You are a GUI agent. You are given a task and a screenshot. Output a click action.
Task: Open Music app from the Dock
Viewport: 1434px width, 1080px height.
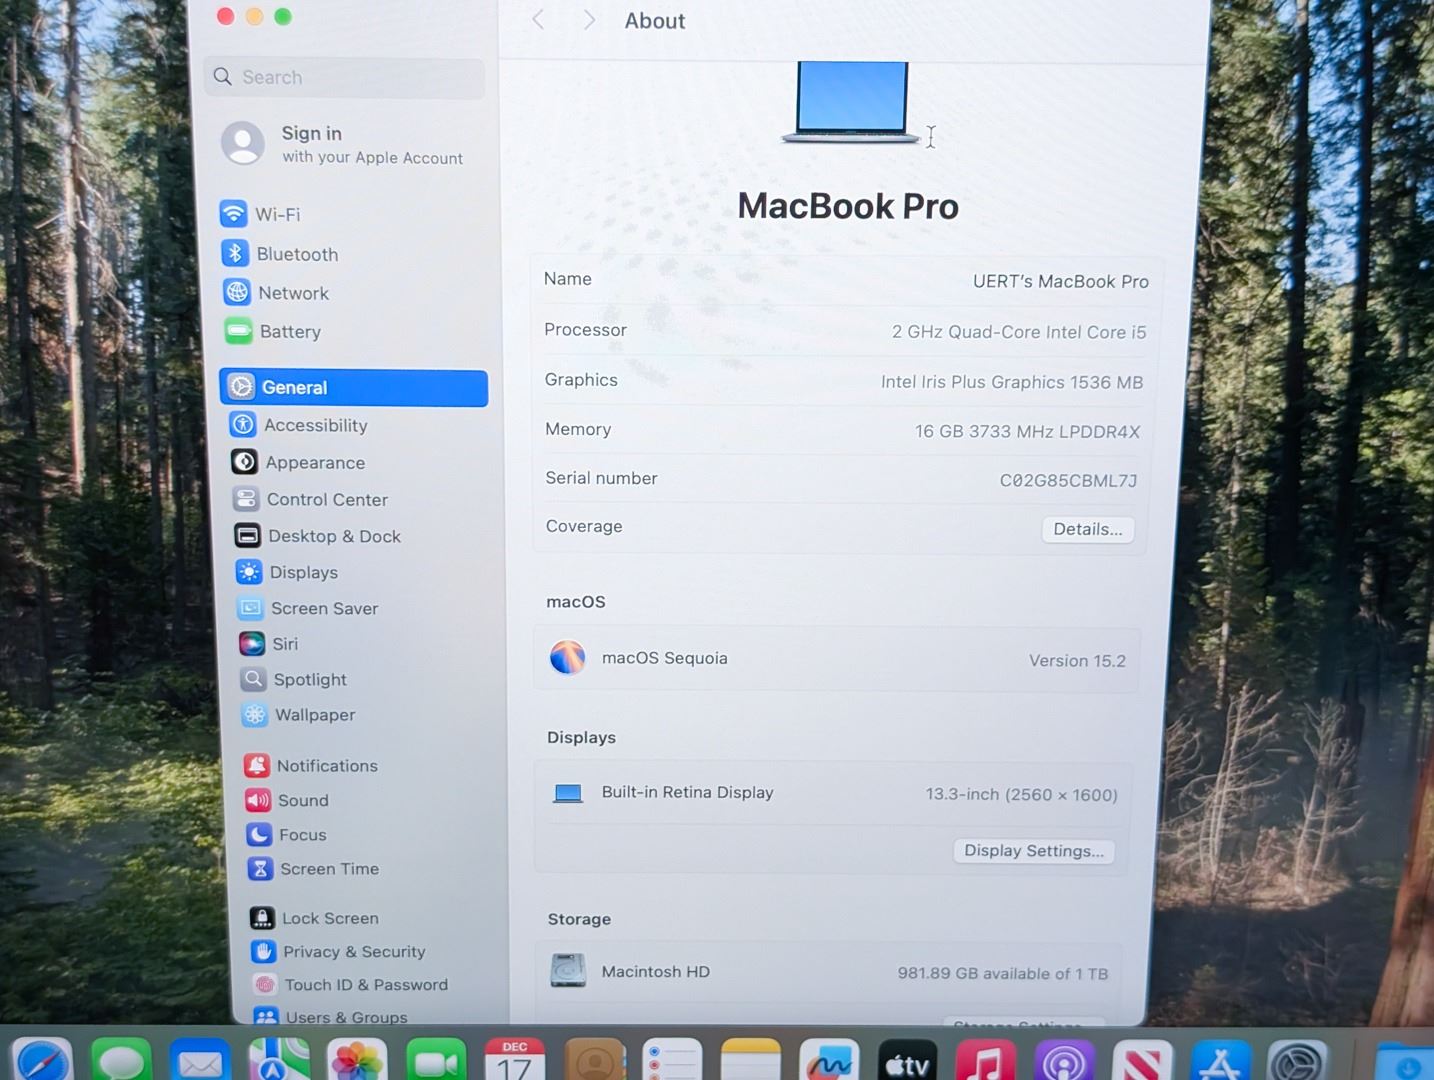tap(985, 1062)
